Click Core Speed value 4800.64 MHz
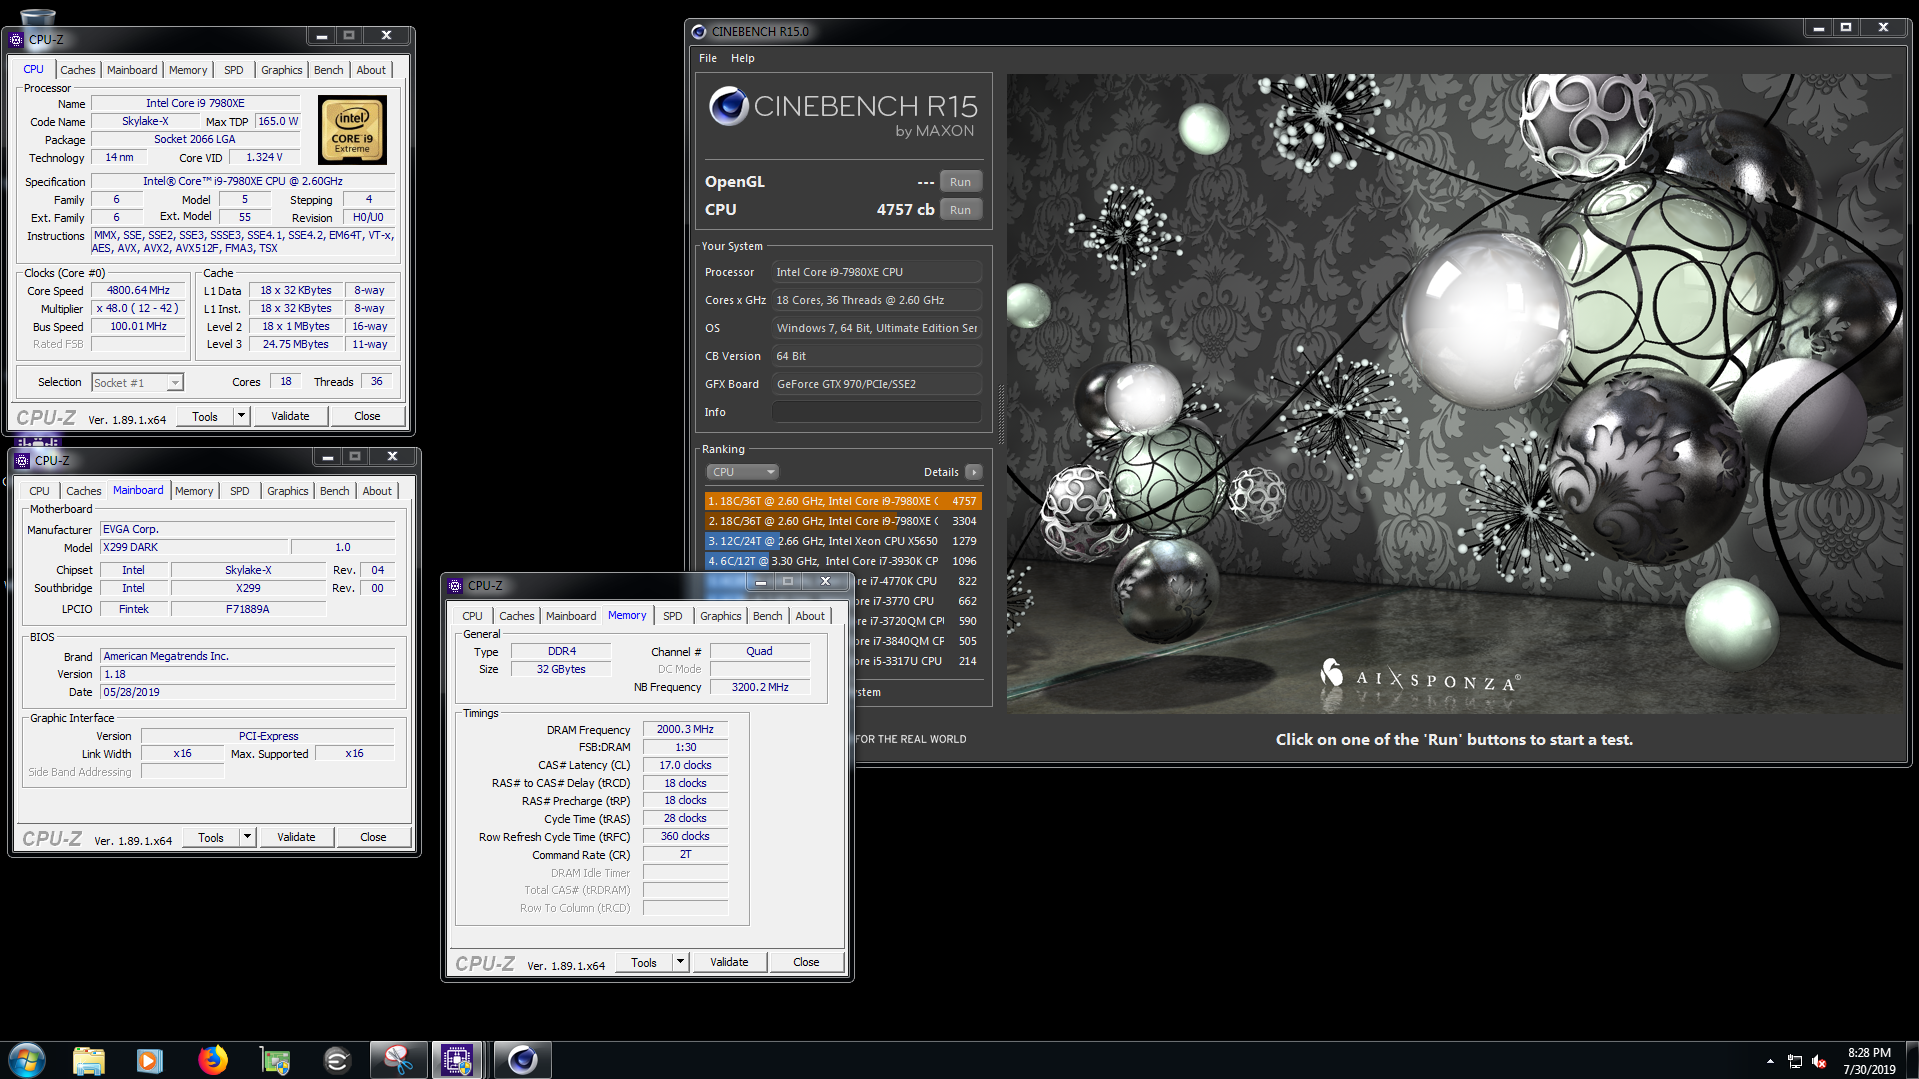Viewport: 1919px width, 1079px height. [138, 290]
